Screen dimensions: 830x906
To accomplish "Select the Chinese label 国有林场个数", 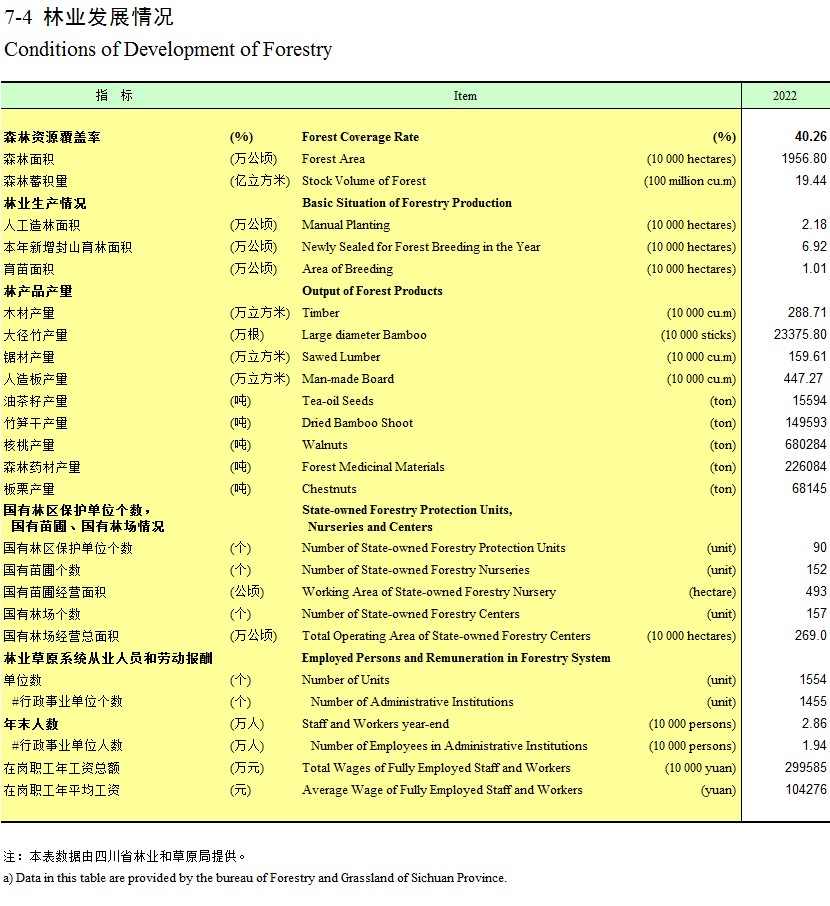I will [42, 614].
